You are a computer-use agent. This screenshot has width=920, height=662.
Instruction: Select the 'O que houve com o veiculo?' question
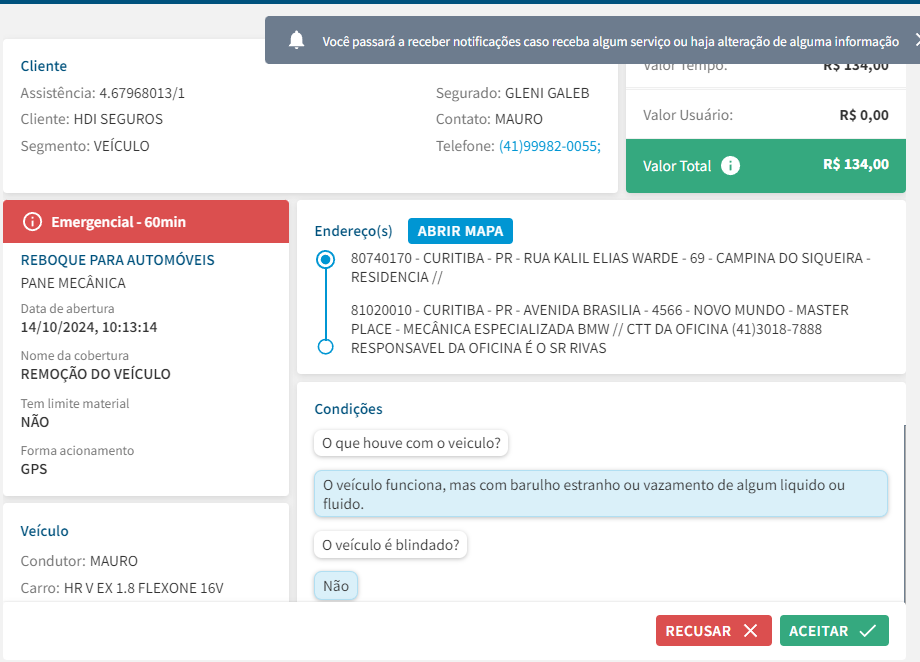(x=411, y=443)
